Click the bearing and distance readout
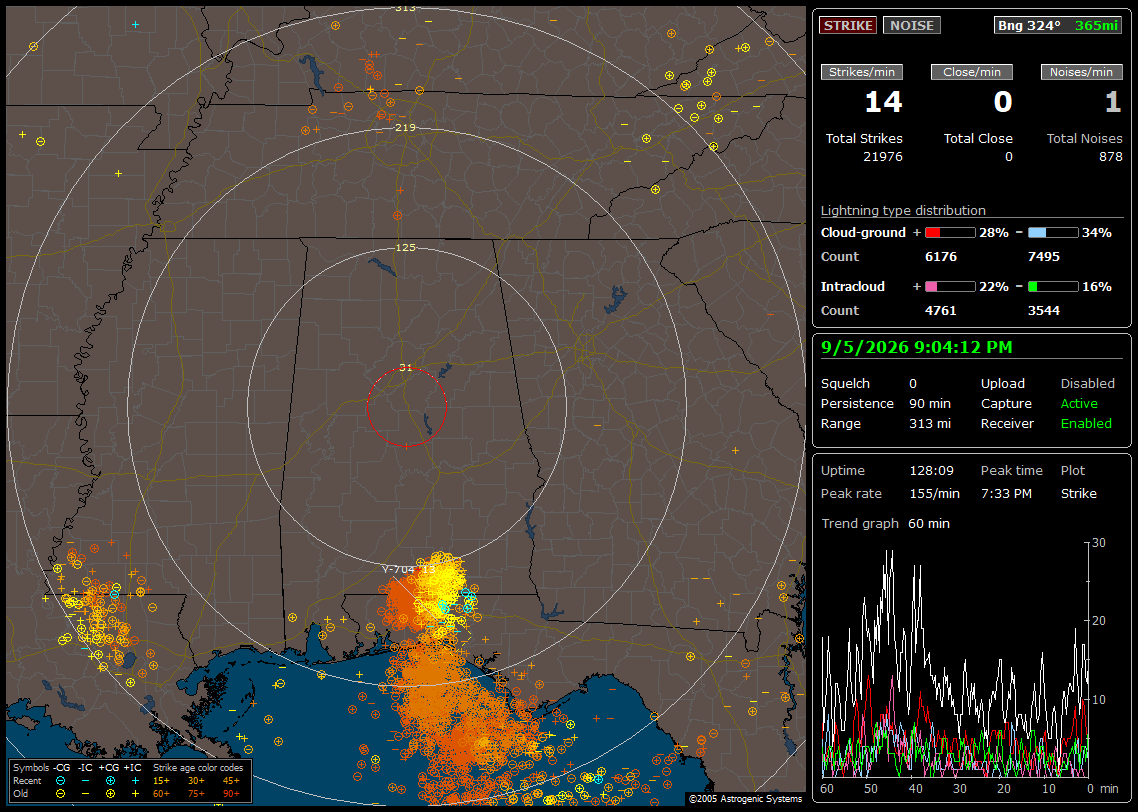 [x=1058, y=25]
